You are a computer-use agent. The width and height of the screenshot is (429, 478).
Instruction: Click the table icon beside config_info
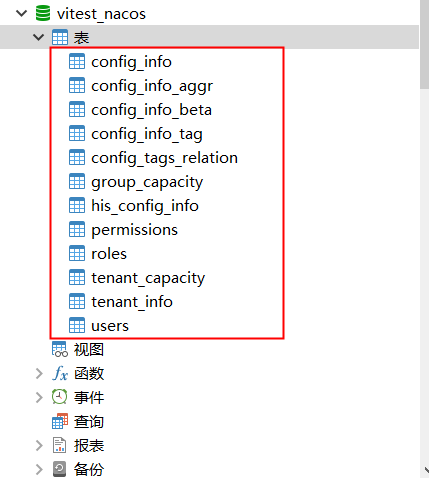coord(77,61)
